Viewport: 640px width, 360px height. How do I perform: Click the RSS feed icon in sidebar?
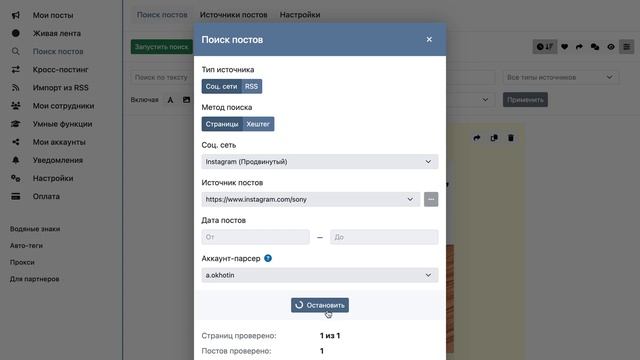click(x=16, y=87)
